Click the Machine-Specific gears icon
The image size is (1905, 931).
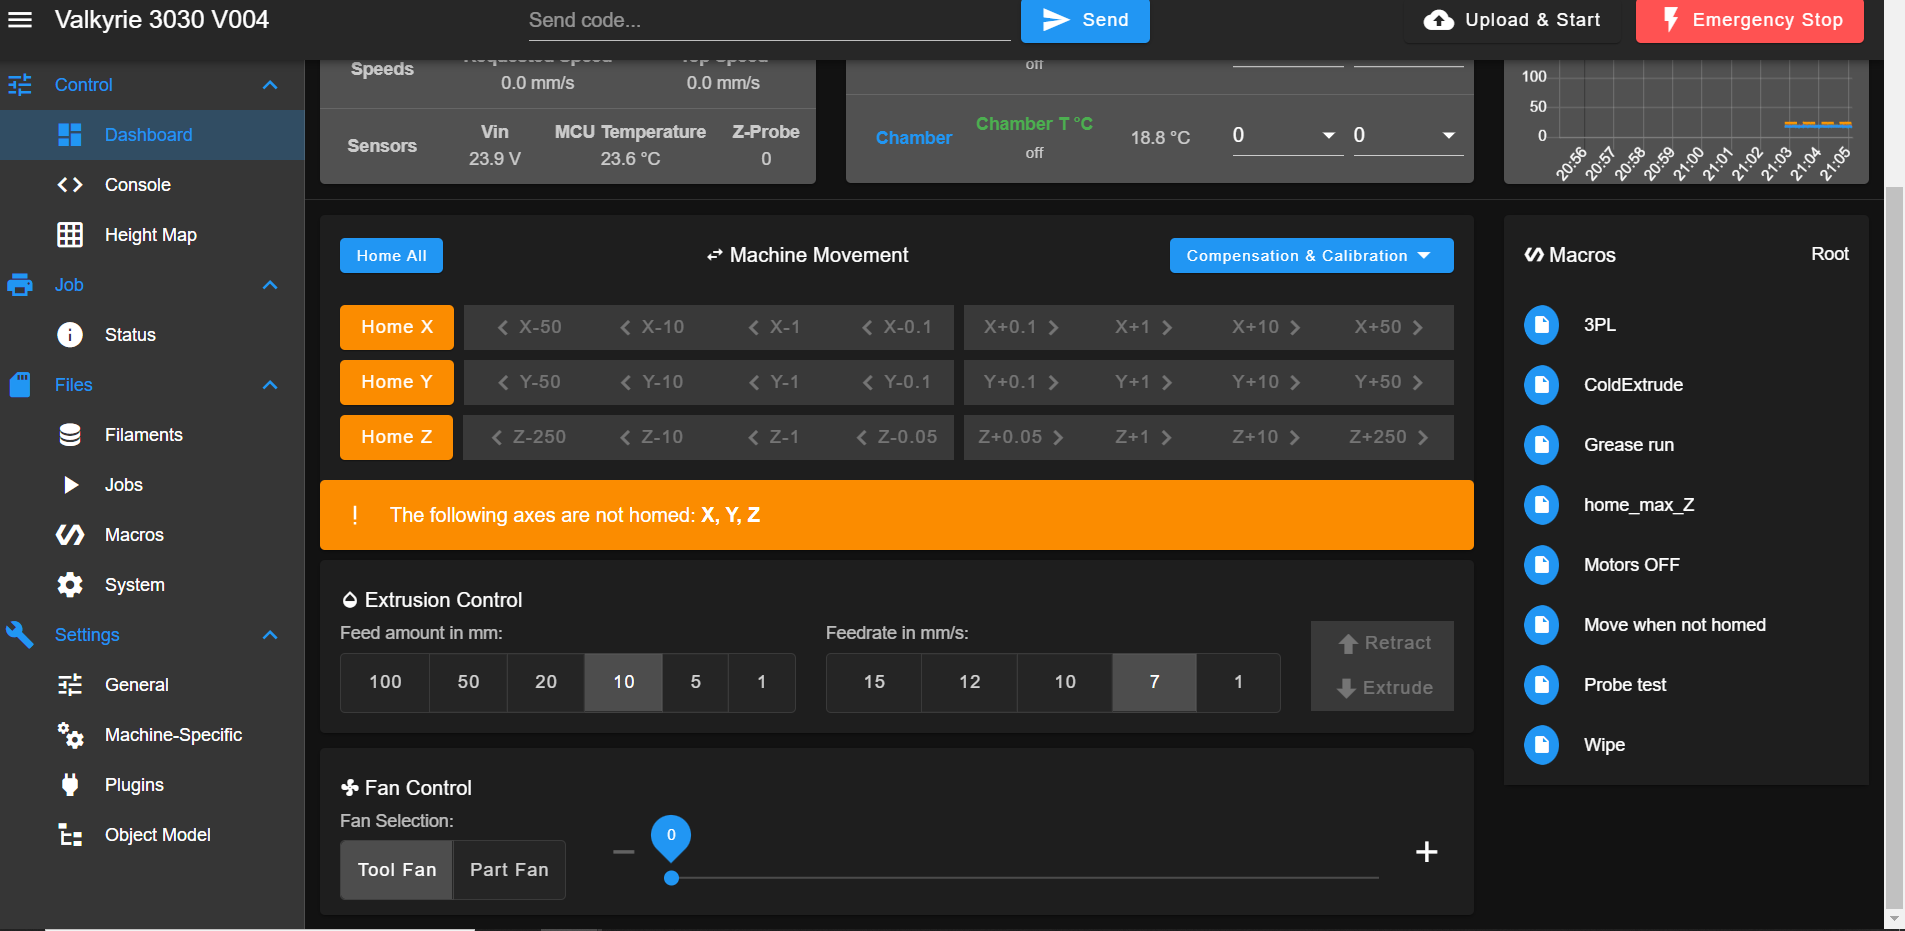[x=70, y=735]
